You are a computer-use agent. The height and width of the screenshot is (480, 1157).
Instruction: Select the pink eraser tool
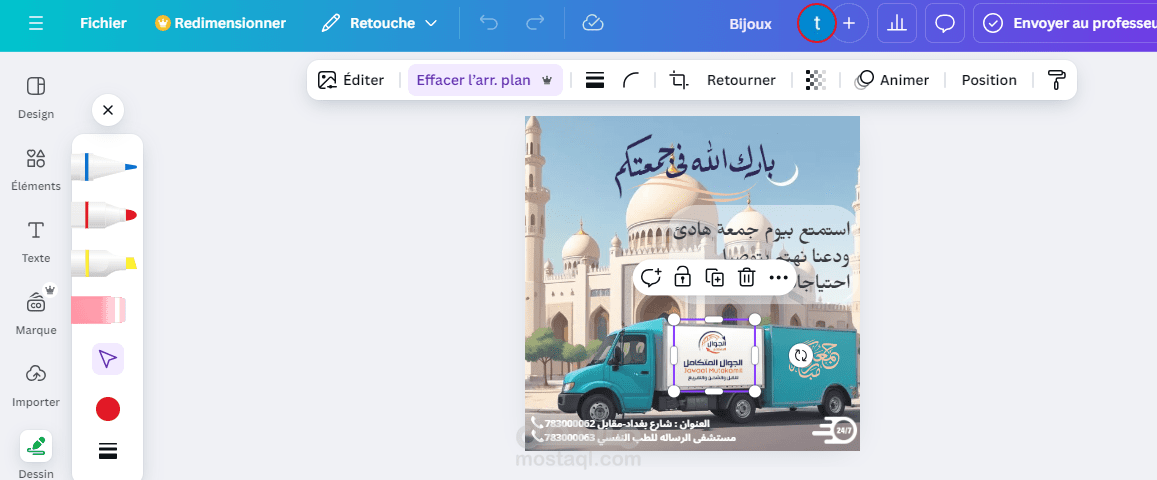click(x=99, y=310)
